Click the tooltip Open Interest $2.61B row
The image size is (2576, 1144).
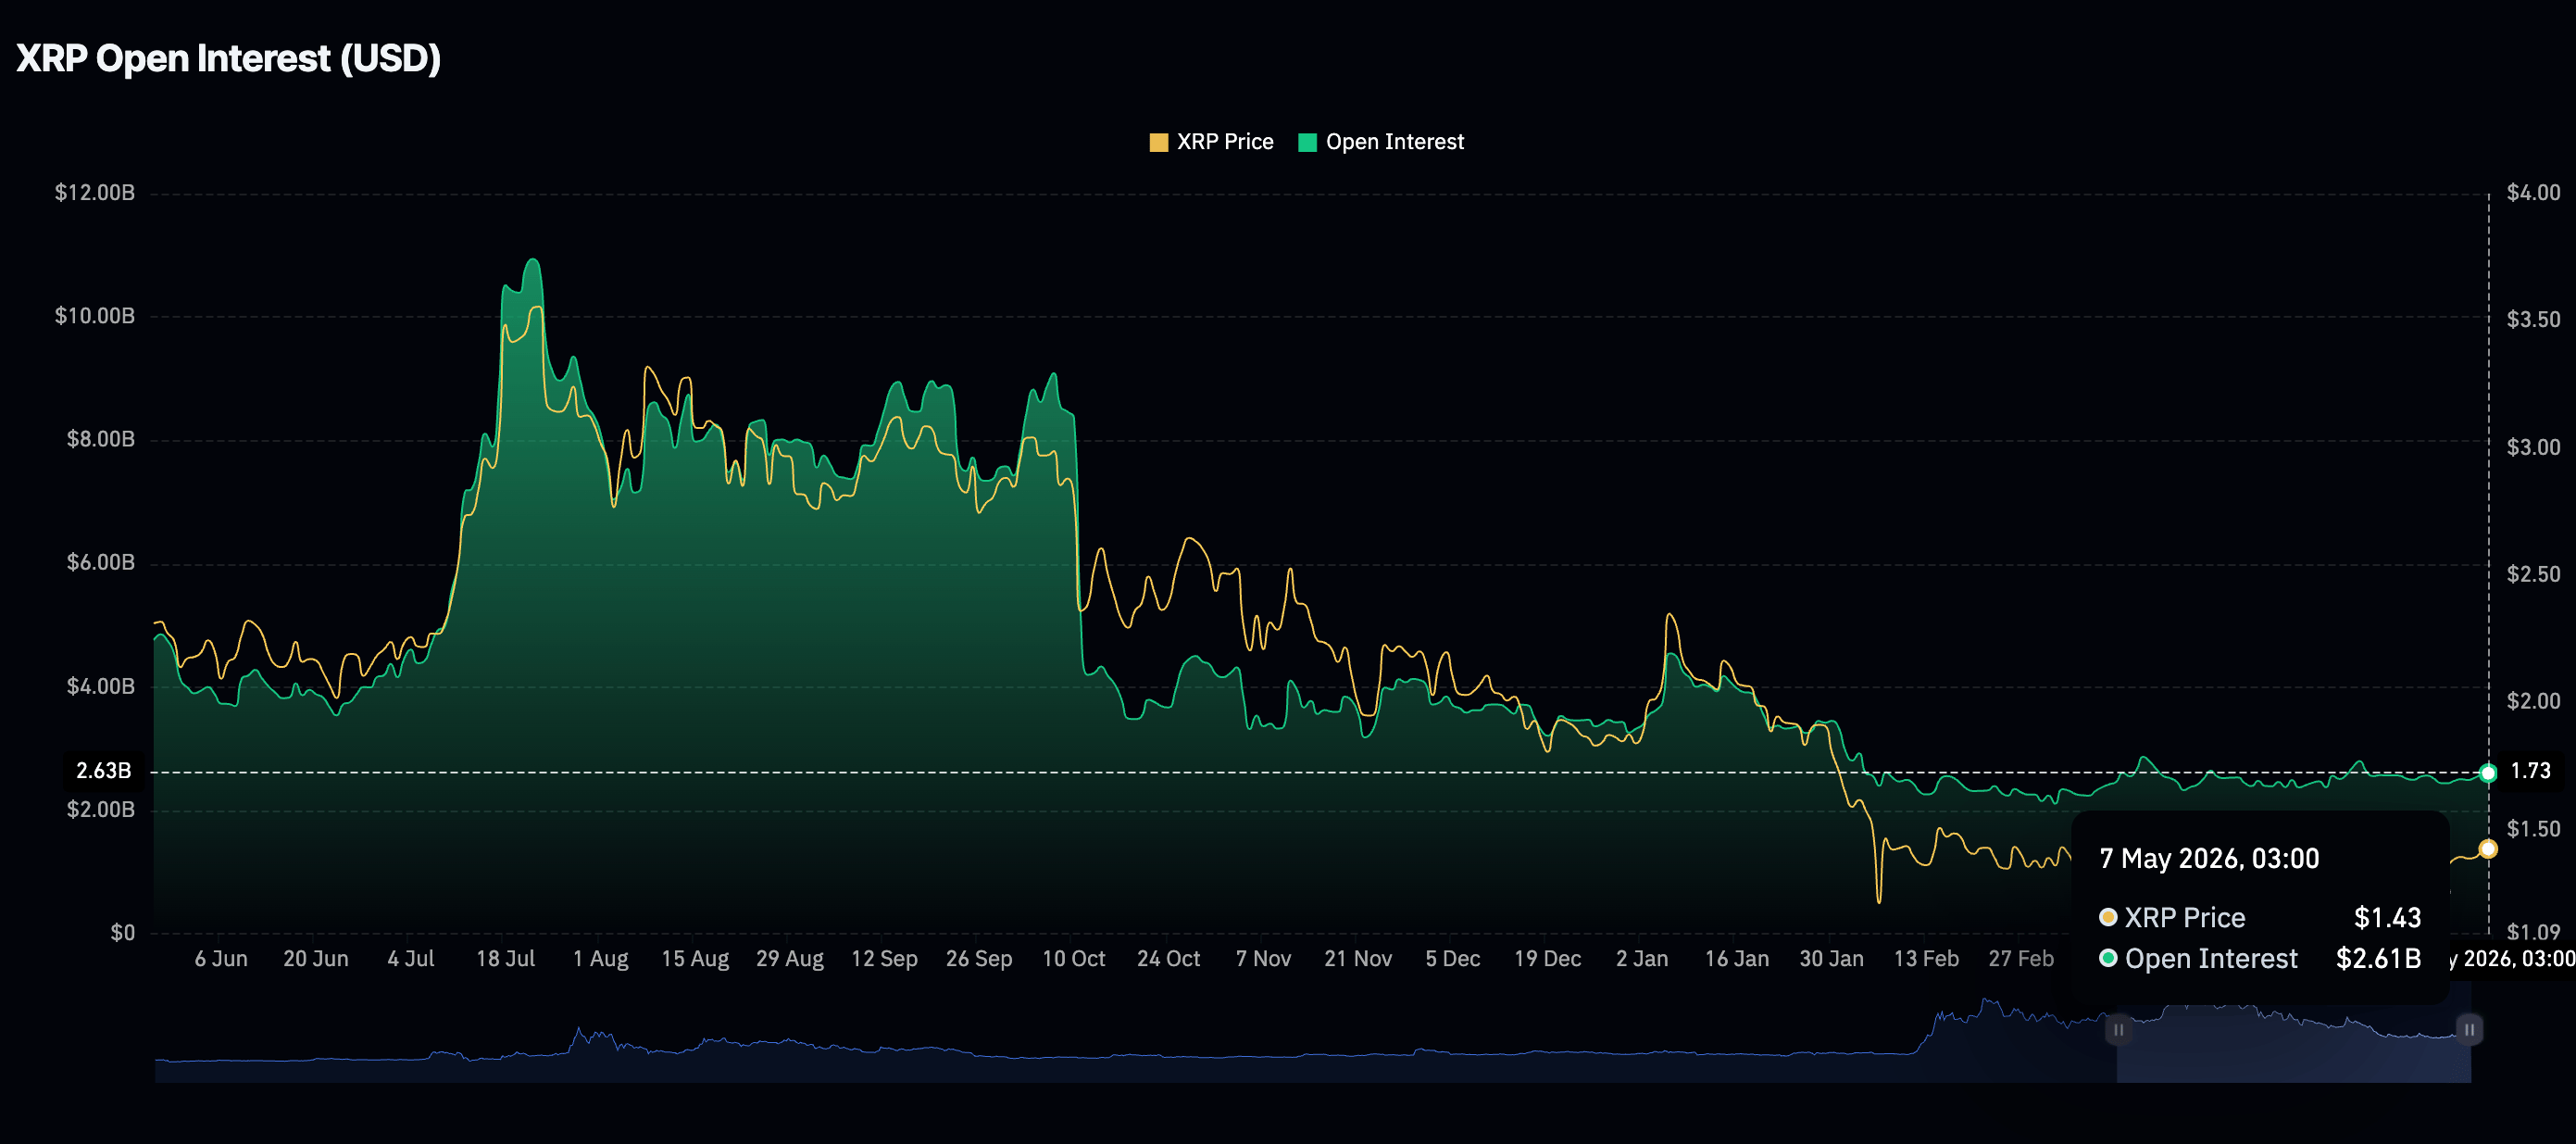(2260, 958)
